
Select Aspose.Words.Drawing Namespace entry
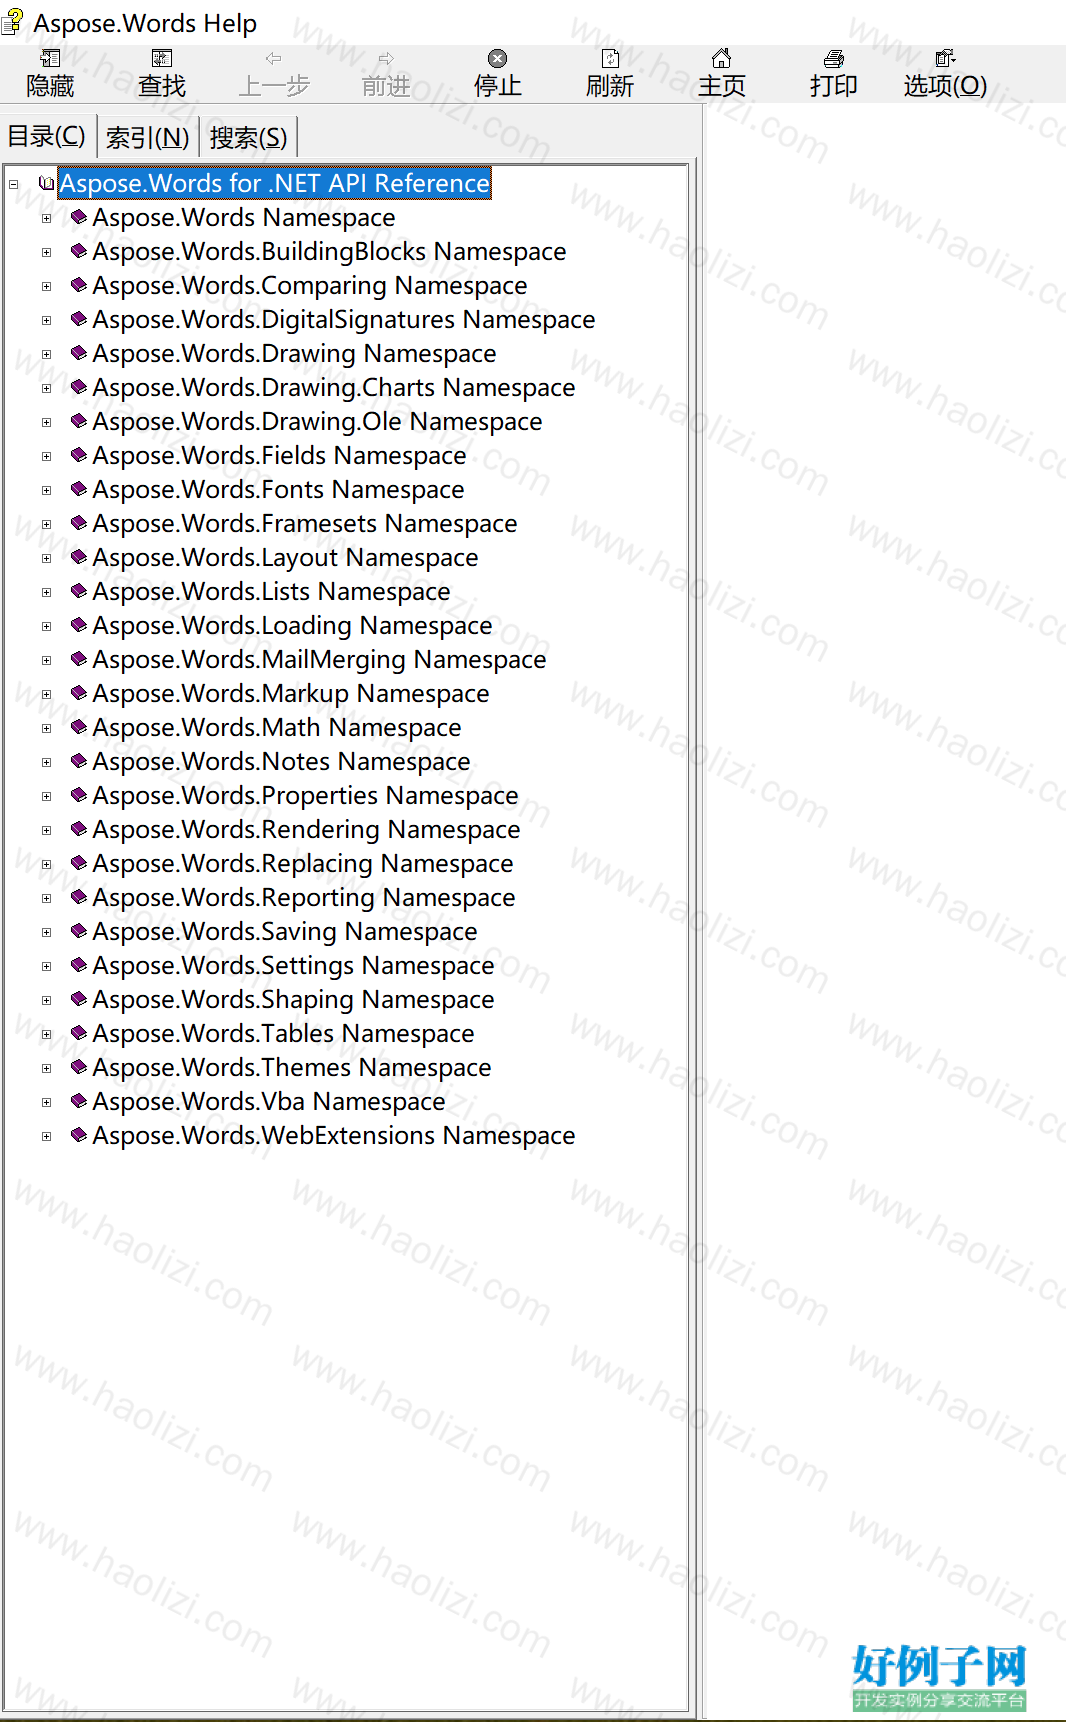(x=294, y=353)
